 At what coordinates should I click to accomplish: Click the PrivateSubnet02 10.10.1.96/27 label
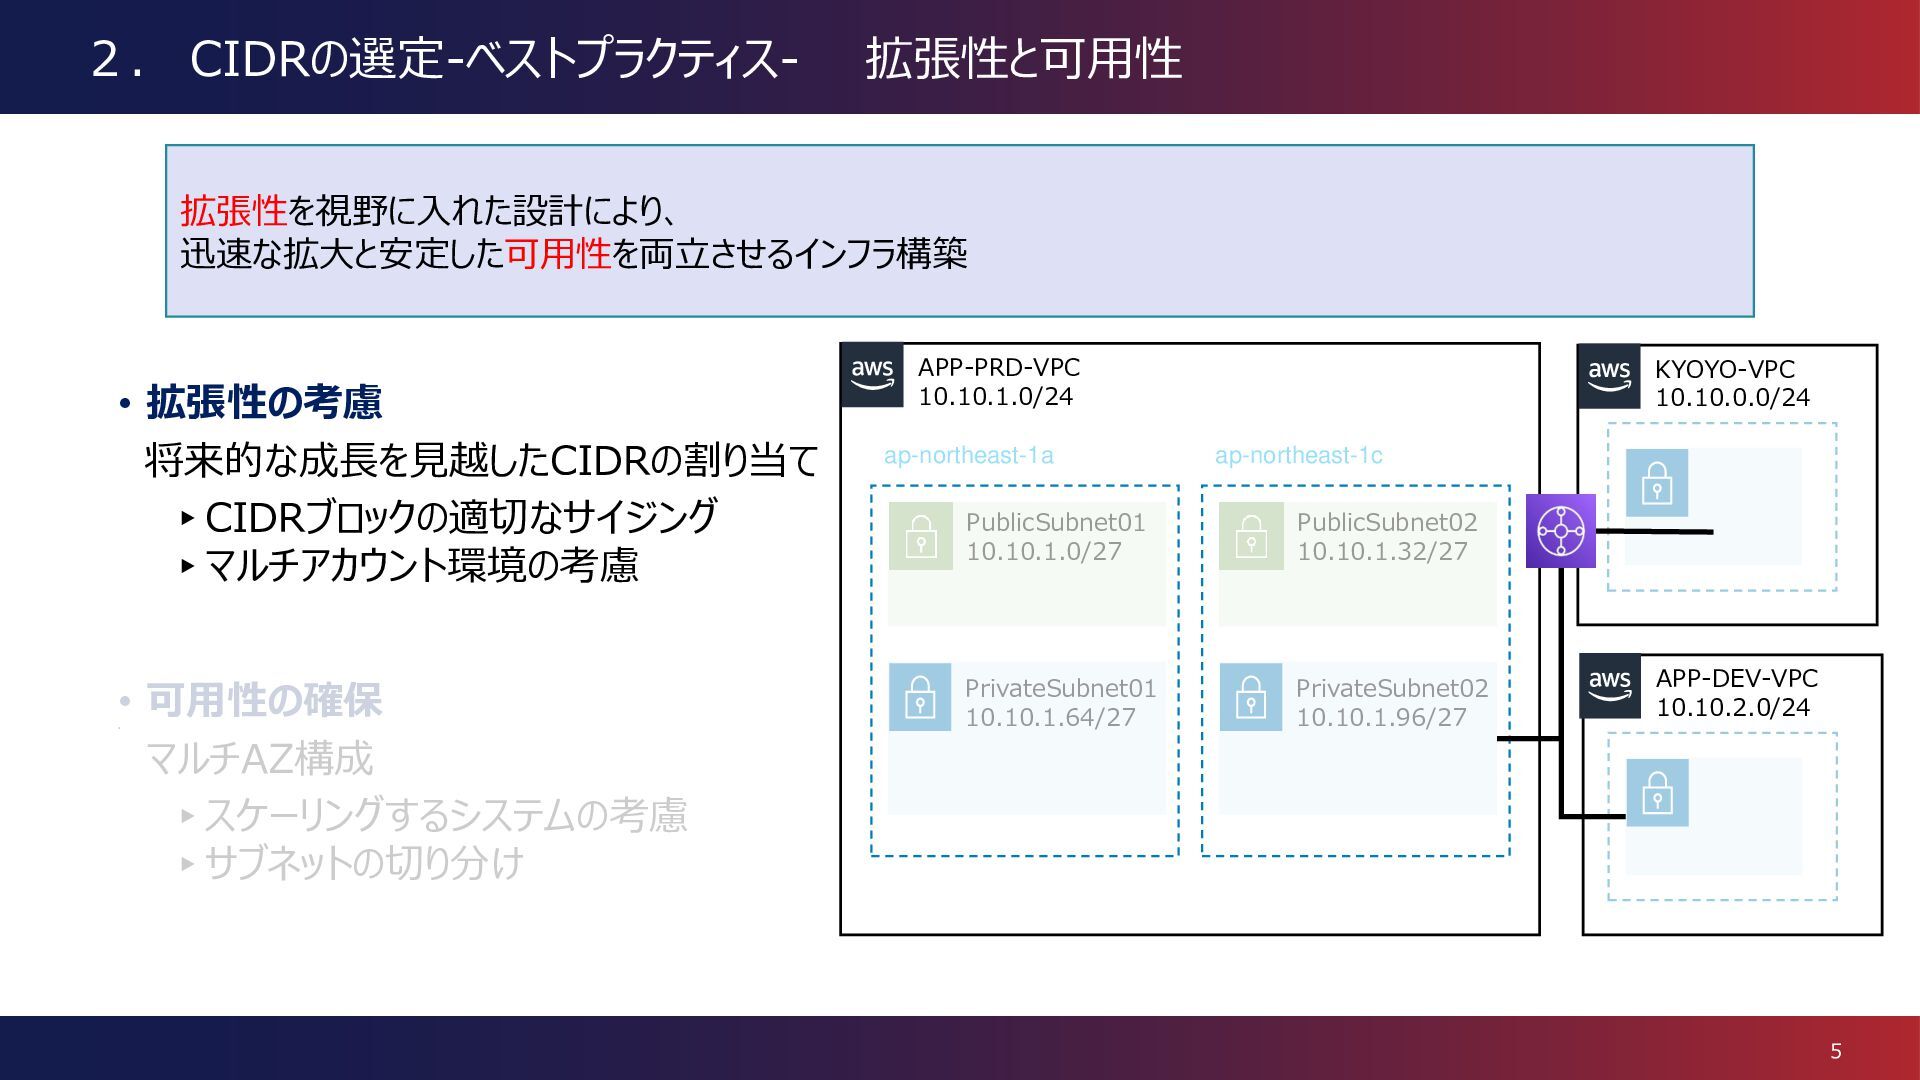[1391, 703]
